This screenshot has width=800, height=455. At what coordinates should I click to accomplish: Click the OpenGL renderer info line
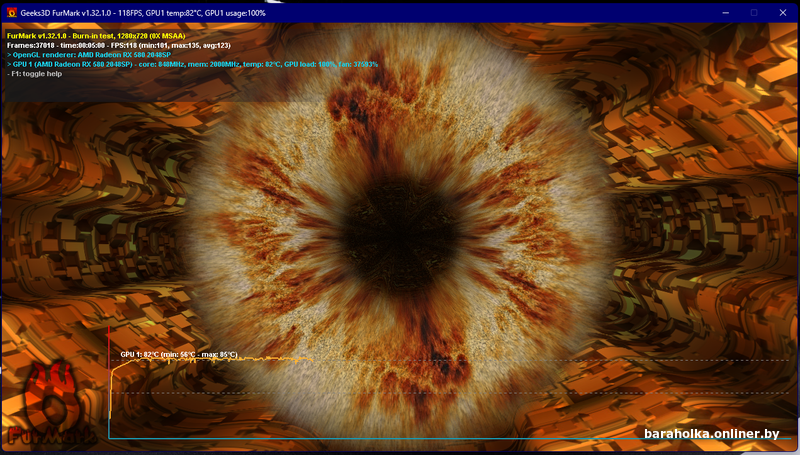tap(89, 55)
